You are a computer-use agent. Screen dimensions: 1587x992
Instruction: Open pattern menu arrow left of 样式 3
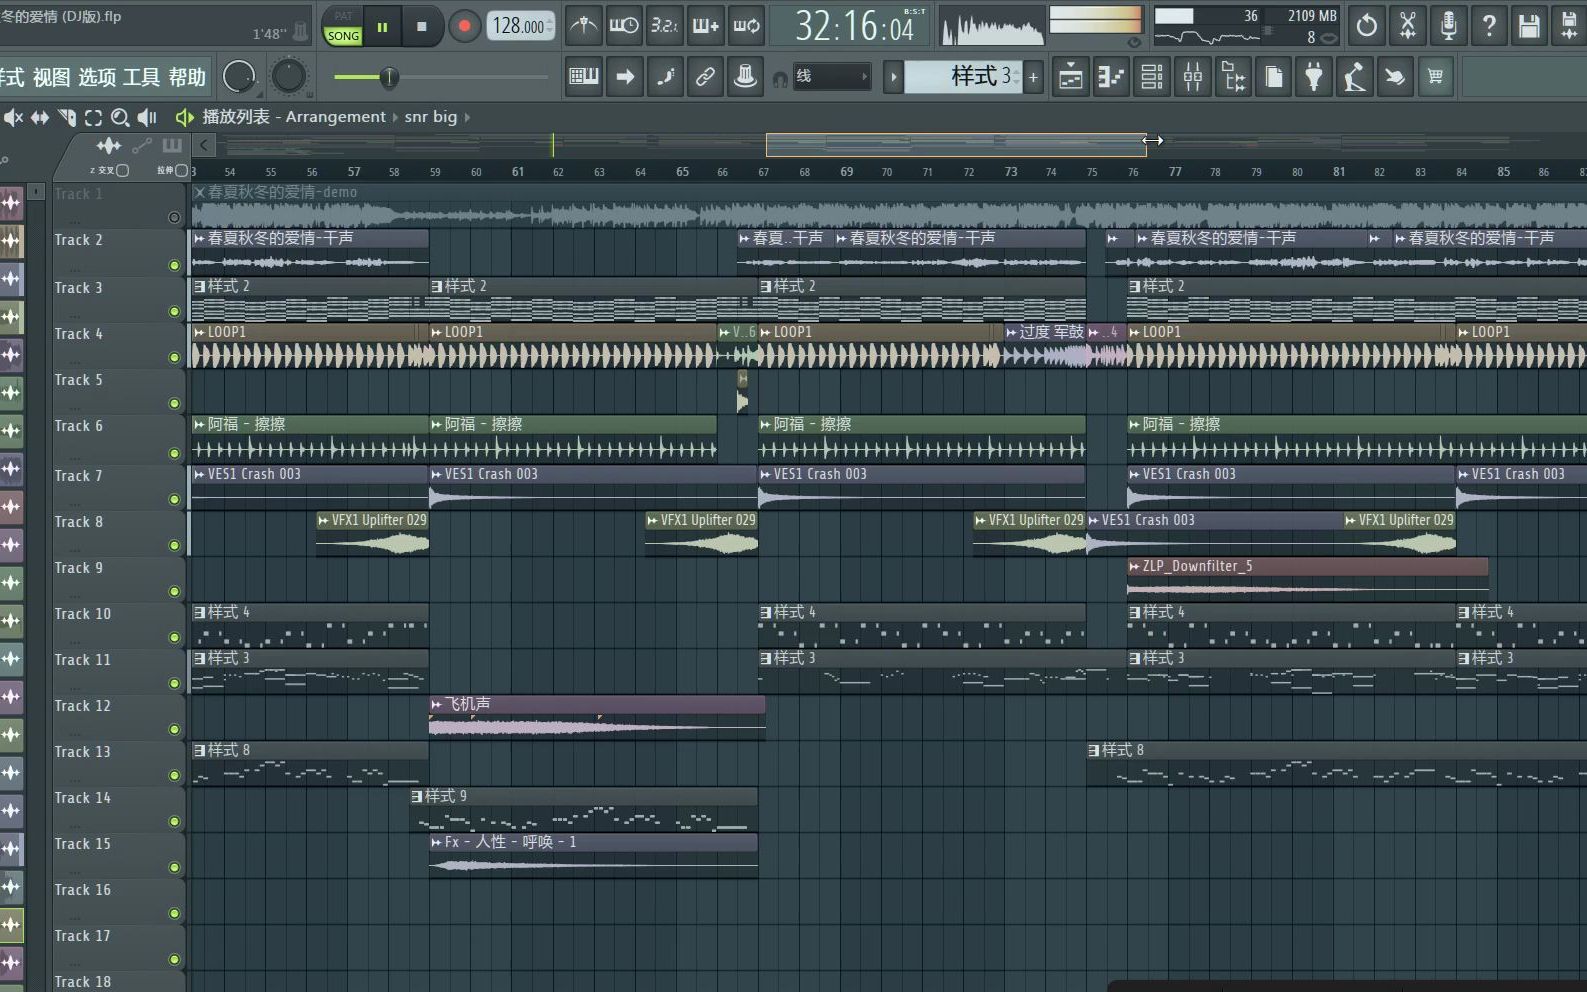[893, 77]
